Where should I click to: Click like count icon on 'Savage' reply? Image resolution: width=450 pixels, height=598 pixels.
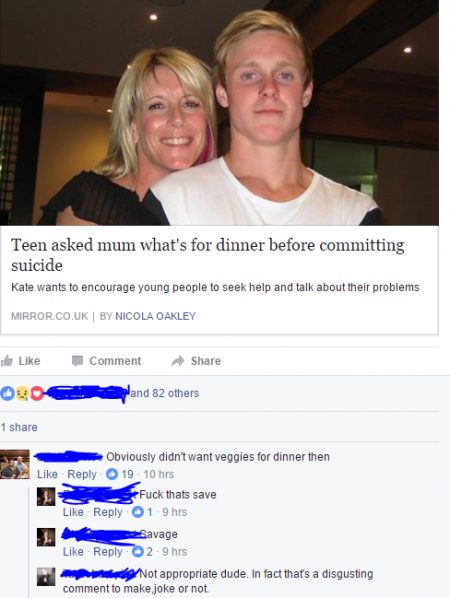point(138,551)
